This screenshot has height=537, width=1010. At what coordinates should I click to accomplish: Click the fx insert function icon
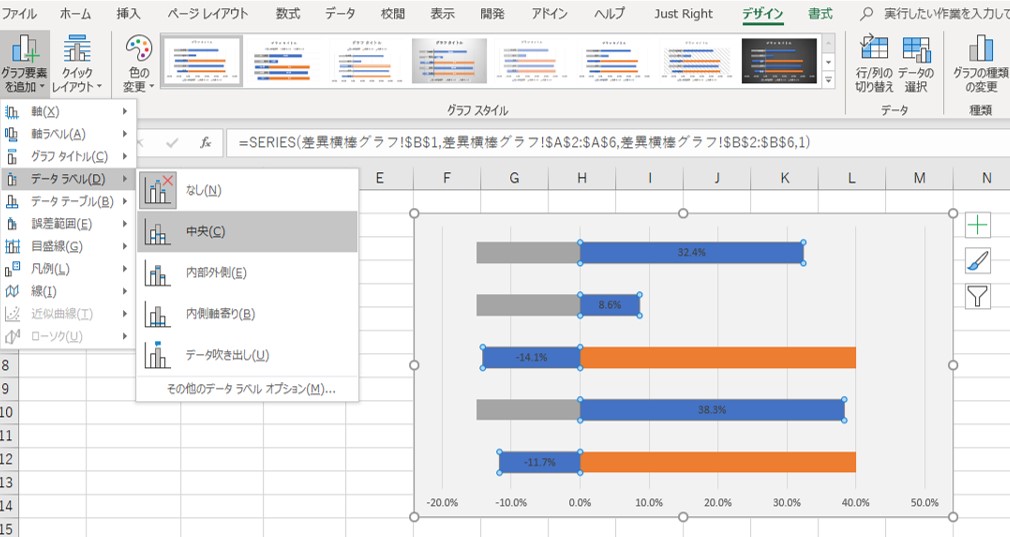[205, 142]
